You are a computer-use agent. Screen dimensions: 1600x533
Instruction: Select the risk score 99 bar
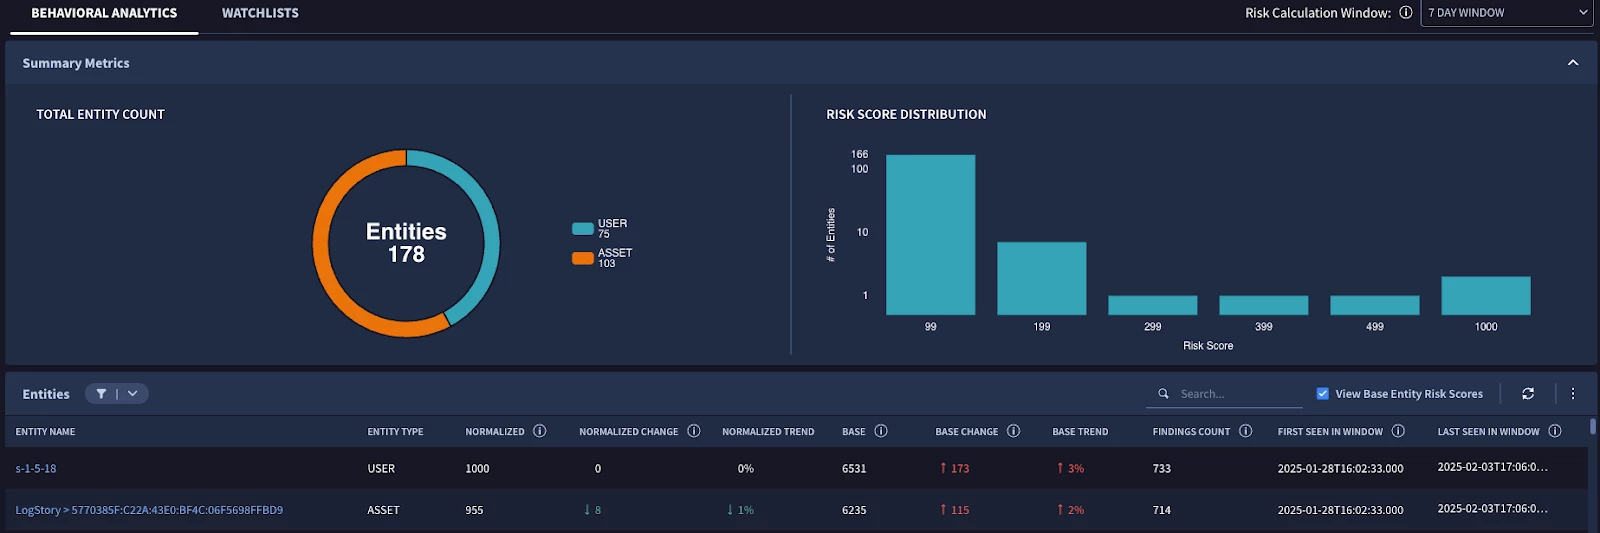click(x=930, y=235)
